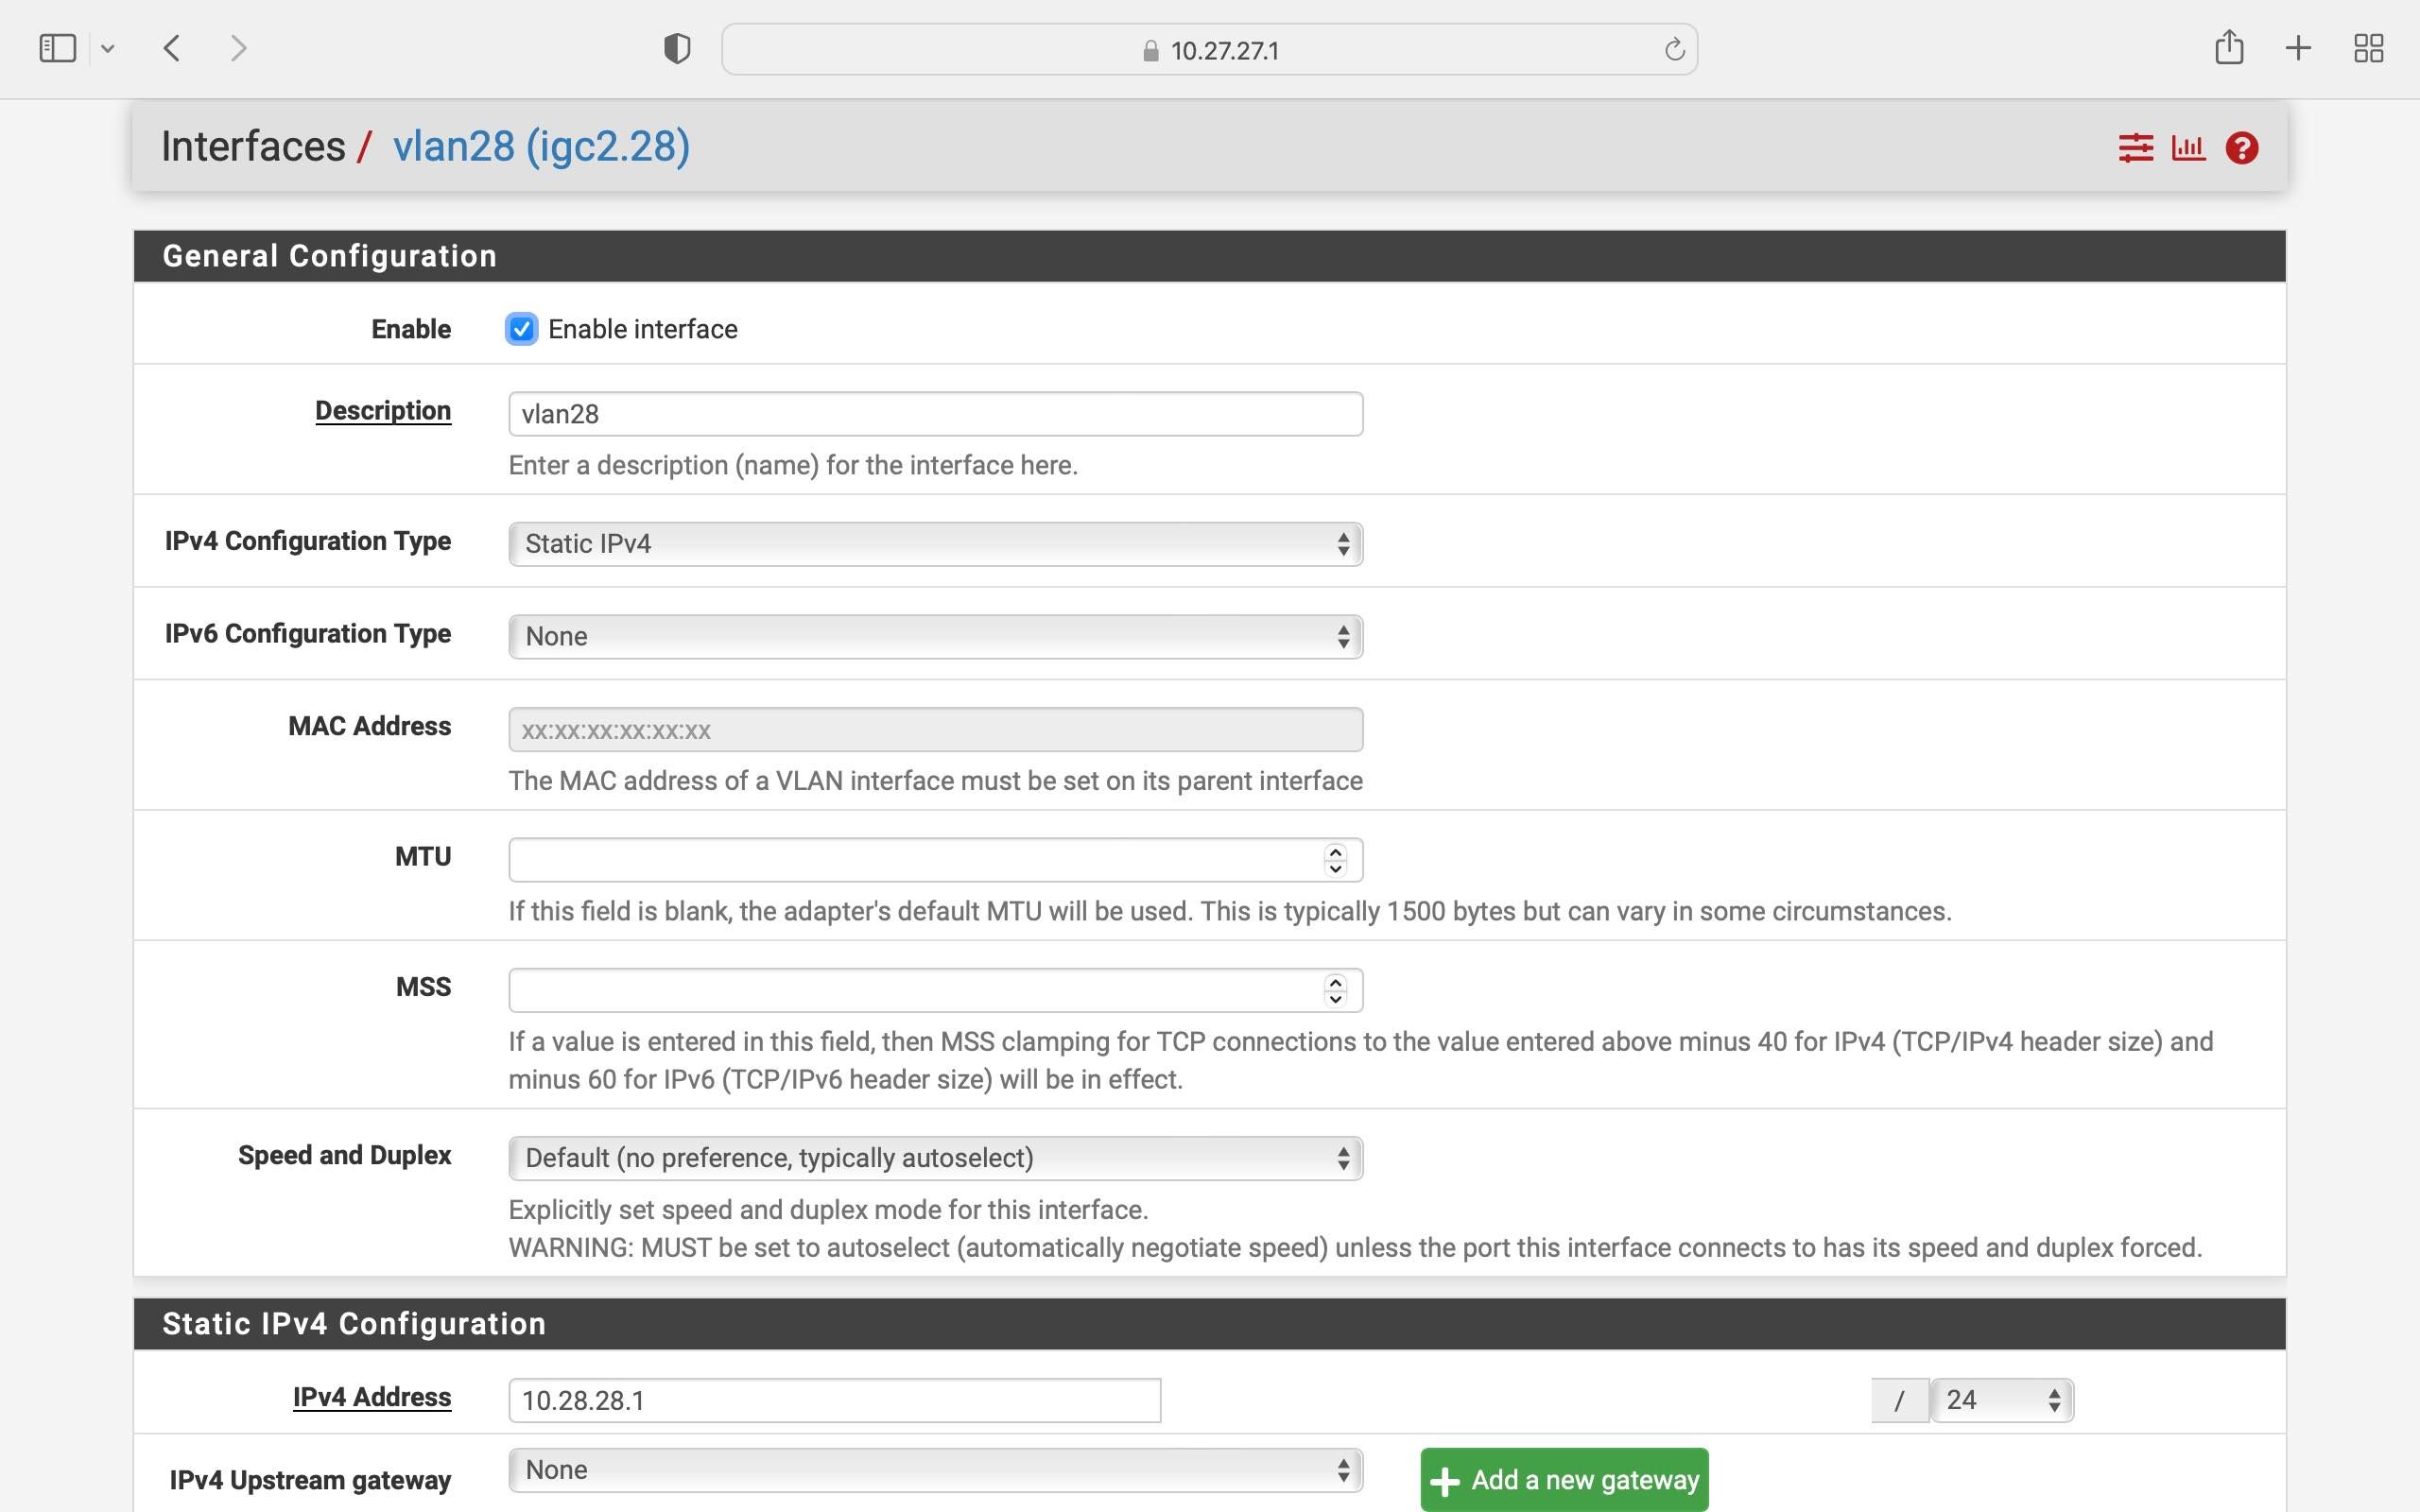The image size is (2420, 1512).
Task: Show the Safari tab overview grid
Action: pos(2368,48)
